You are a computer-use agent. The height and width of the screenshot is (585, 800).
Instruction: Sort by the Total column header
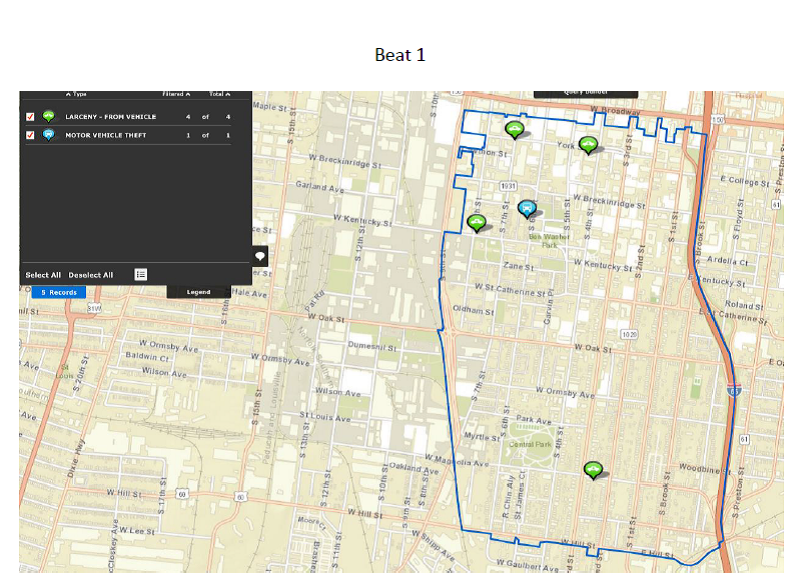pyautogui.click(x=218, y=94)
